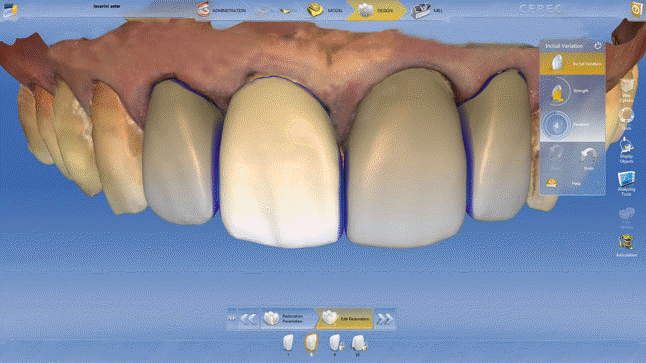Open the greyed Case Details palette icon

point(626,217)
